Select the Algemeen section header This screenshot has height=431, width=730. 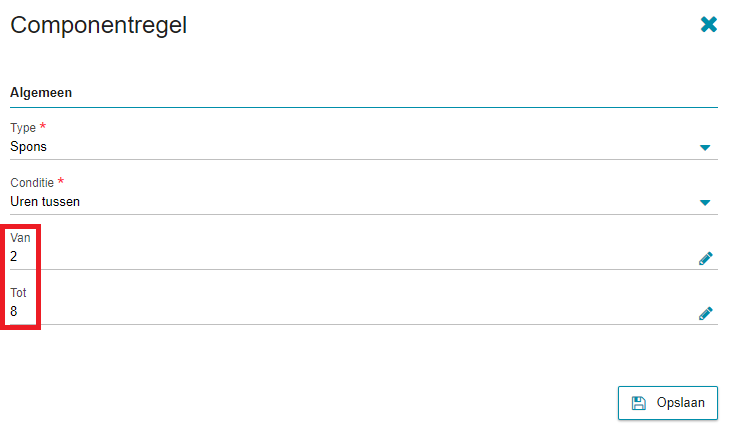tap(41, 93)
